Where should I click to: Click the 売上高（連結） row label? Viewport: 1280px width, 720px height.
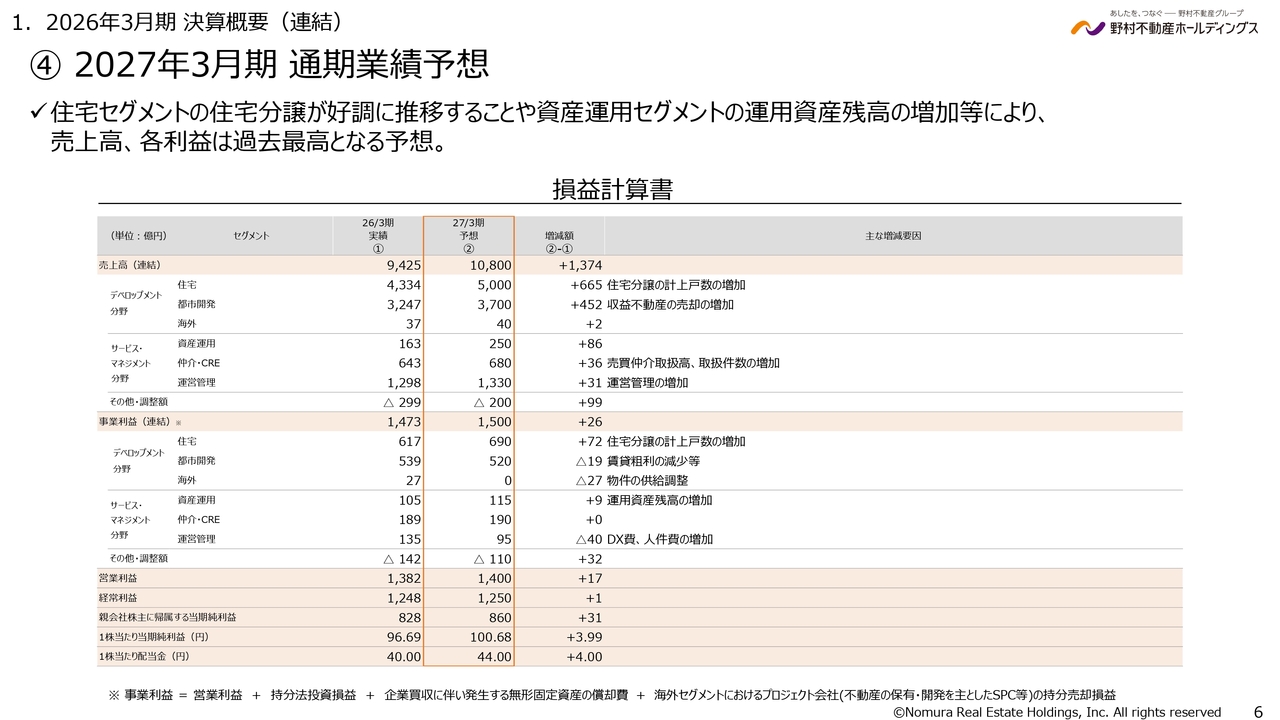pyautogui.click(x=130, y=266)
